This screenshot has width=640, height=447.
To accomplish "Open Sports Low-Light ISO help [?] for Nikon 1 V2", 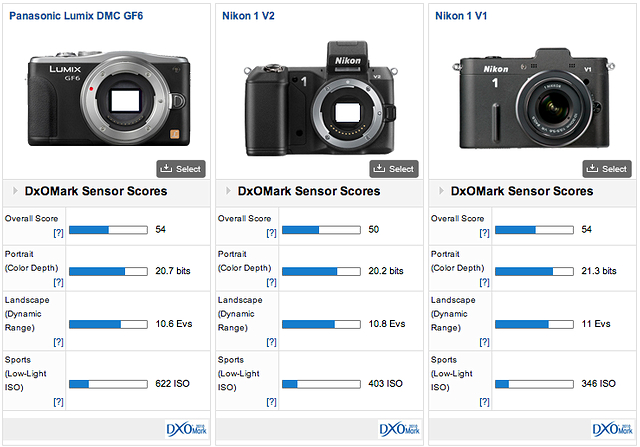I will pyautogui.click(x=271, y=402).
